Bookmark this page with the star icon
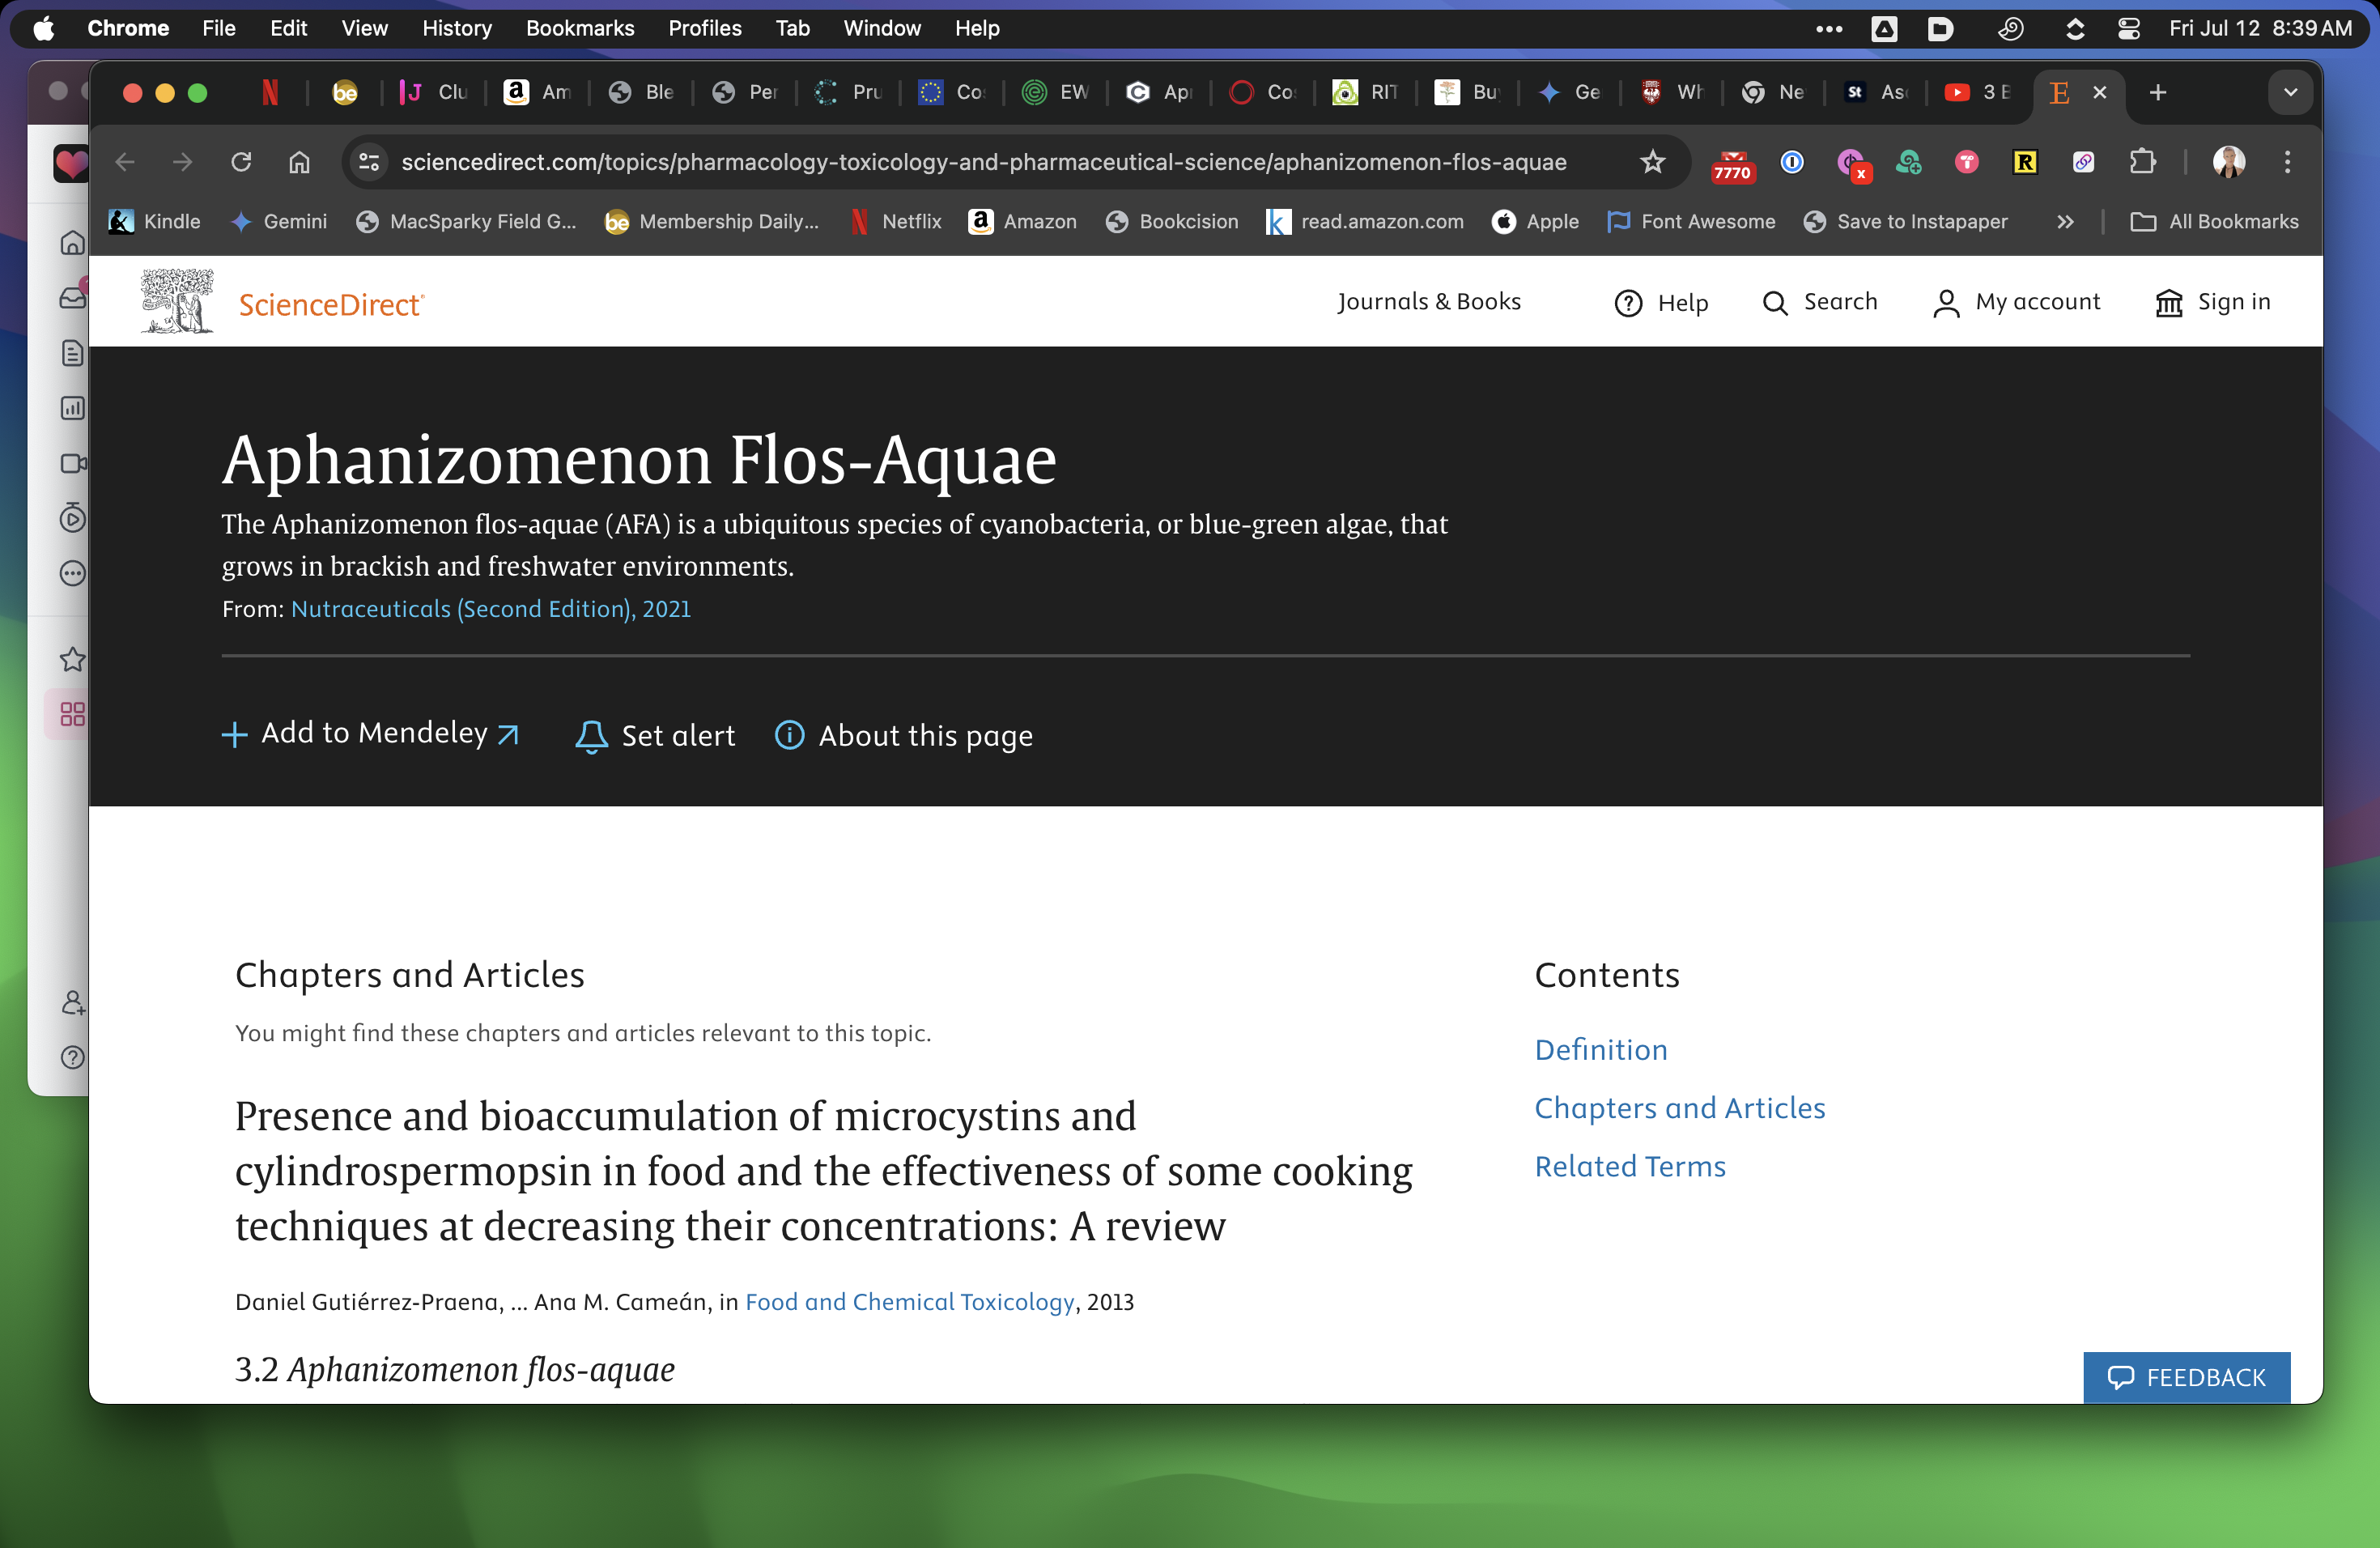This screenshot has width=2380, height=1548. point(1652,162)
